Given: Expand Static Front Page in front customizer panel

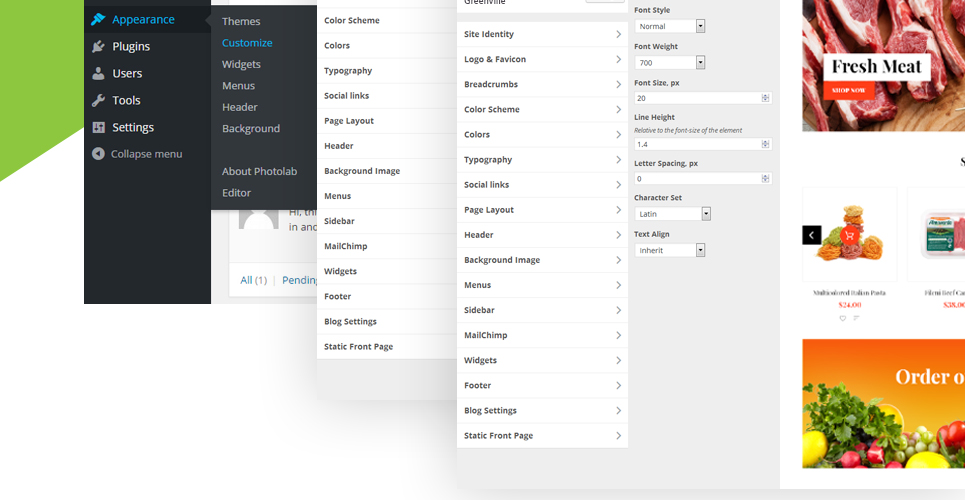Looking at the screenshot, I should coord(542,436).
